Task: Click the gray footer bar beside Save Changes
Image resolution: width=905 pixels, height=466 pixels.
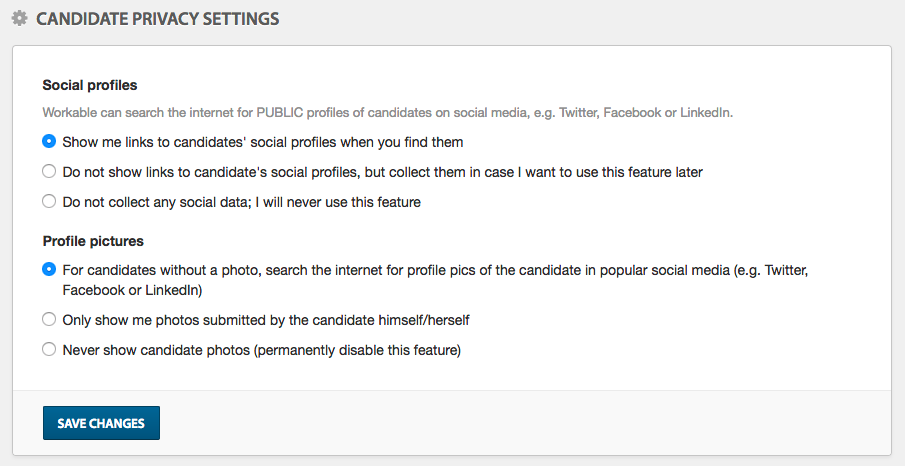Action: pyautogui.click(x=525, y=423)
